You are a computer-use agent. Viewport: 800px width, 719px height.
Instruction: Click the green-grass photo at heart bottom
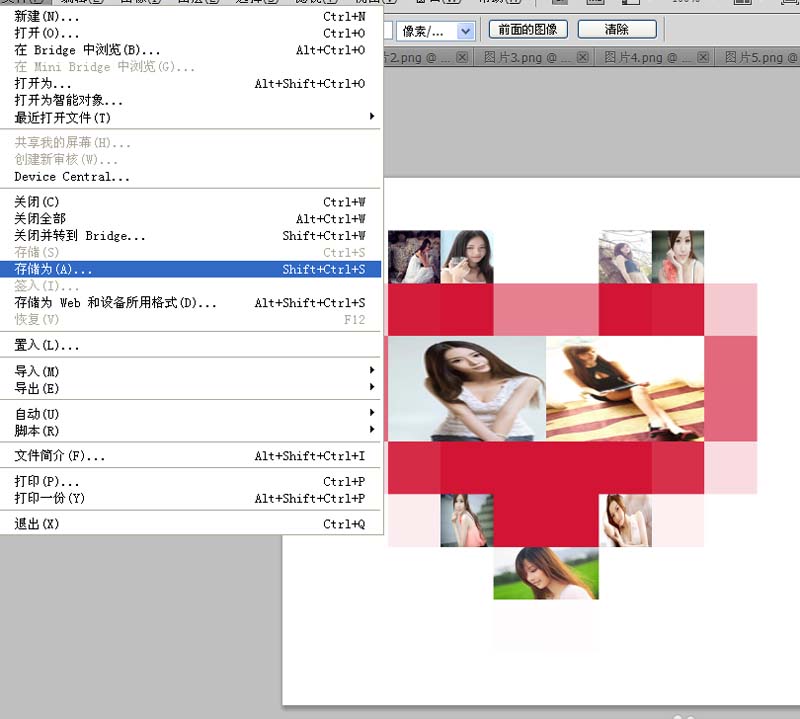545,572
